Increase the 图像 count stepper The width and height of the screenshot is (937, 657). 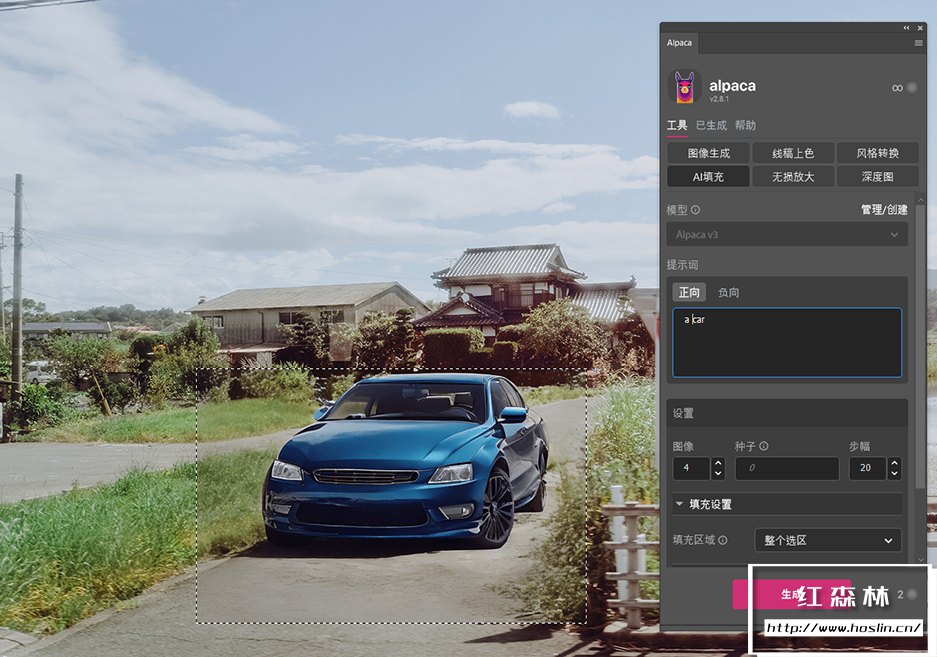click(x=718, y=463)
